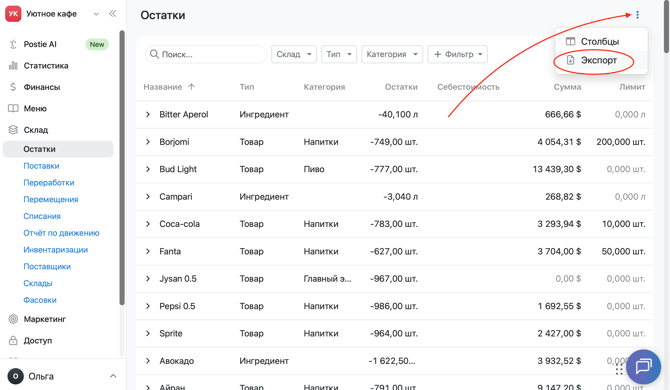Click the Финансы dollar icon
This screenshot has height=390, width=670.
coord(13,87)
